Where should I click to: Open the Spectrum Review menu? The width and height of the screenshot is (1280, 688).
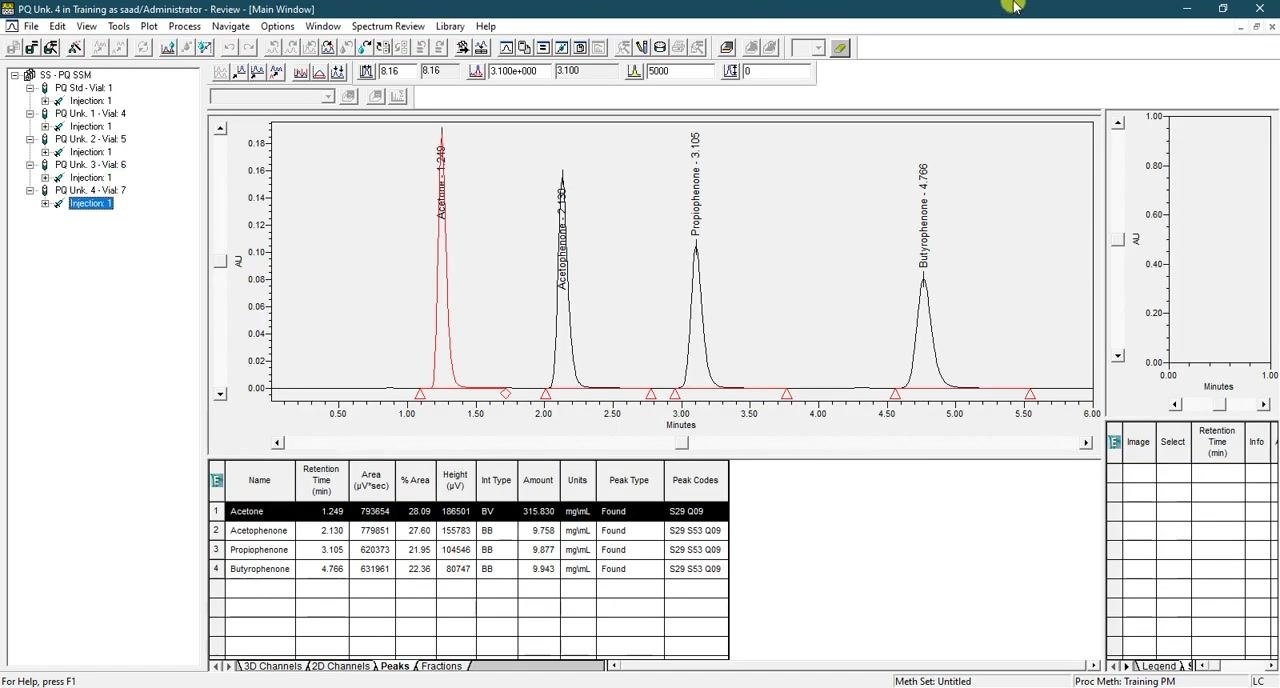pos(388,26)
